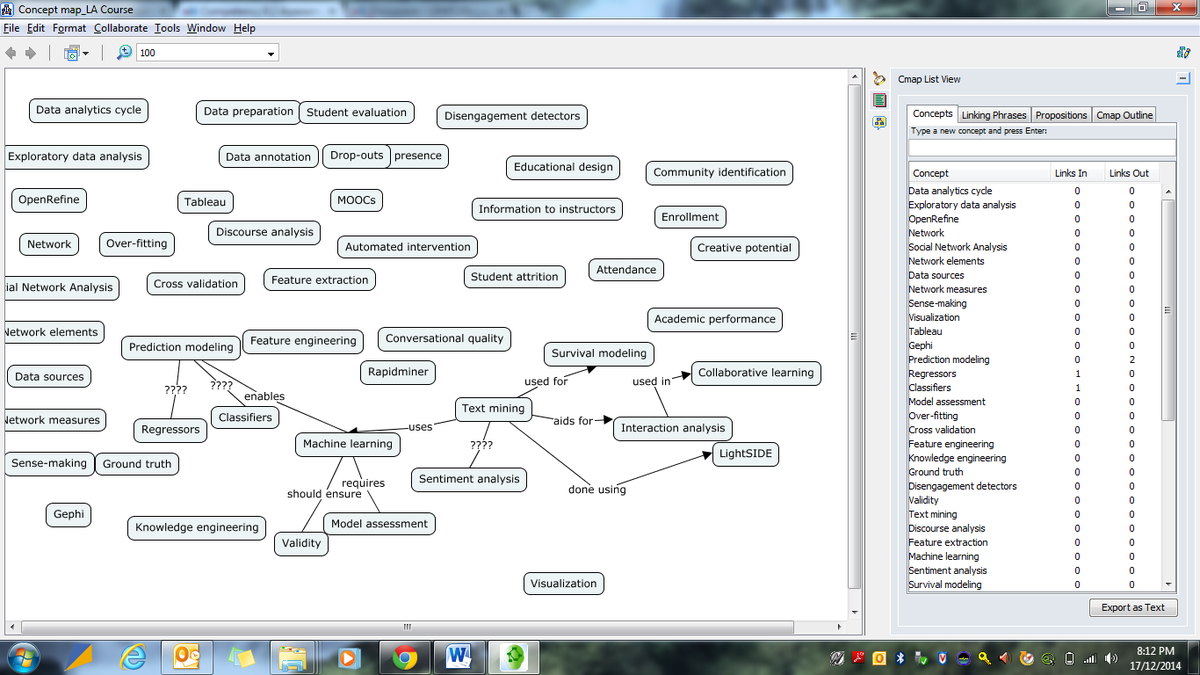Open Outlook from taskbar
This screenshot has width=1200, height=675.
tap(187, 657)
